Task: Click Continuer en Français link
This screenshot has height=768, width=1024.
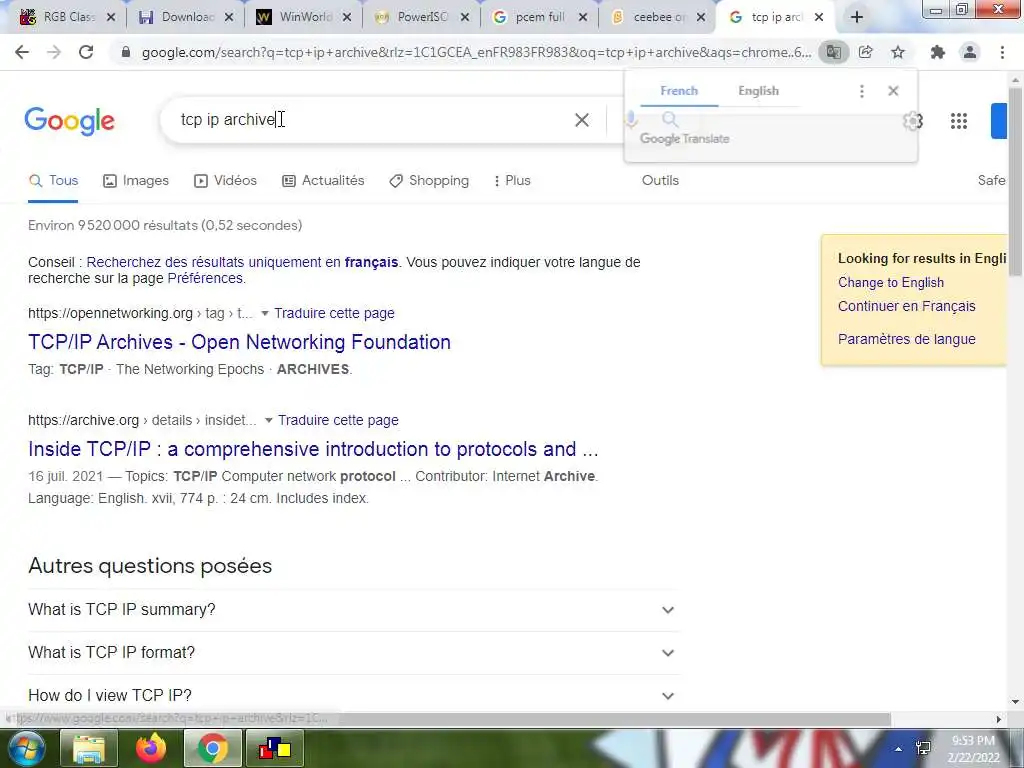Action: point(906,306)
